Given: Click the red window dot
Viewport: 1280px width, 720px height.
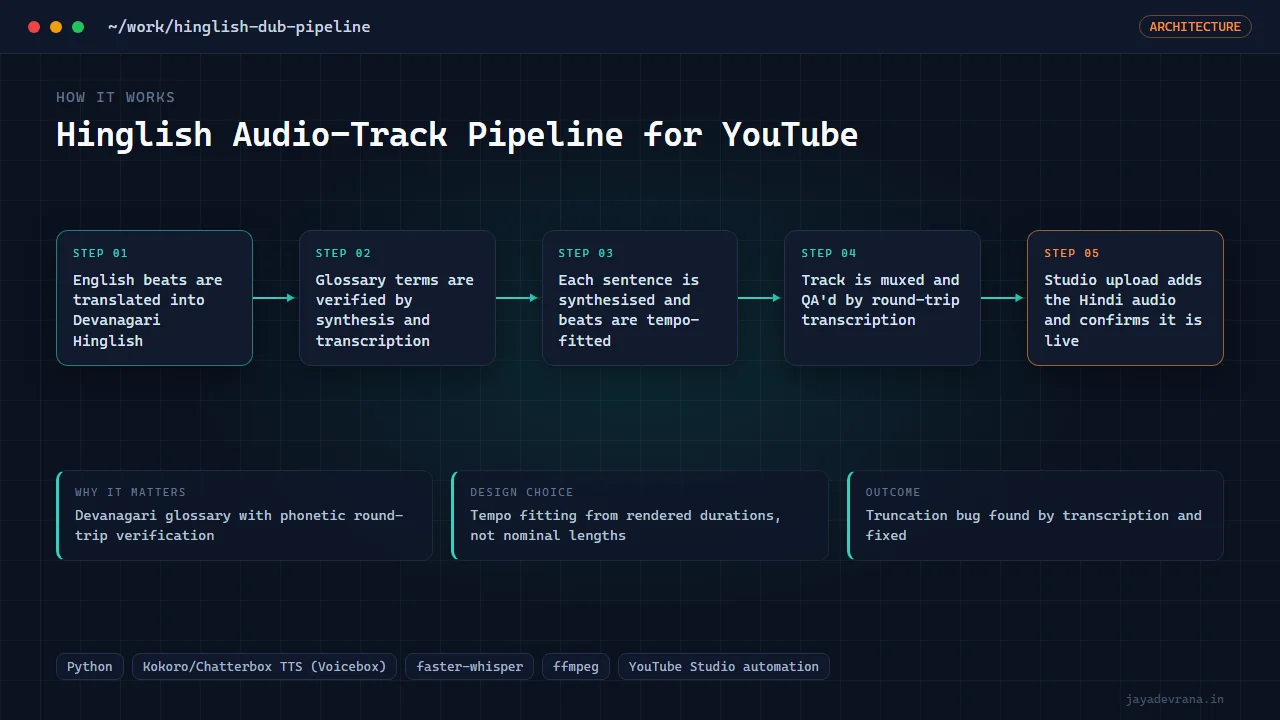Looking at the screenshot, I should [34, 27].
